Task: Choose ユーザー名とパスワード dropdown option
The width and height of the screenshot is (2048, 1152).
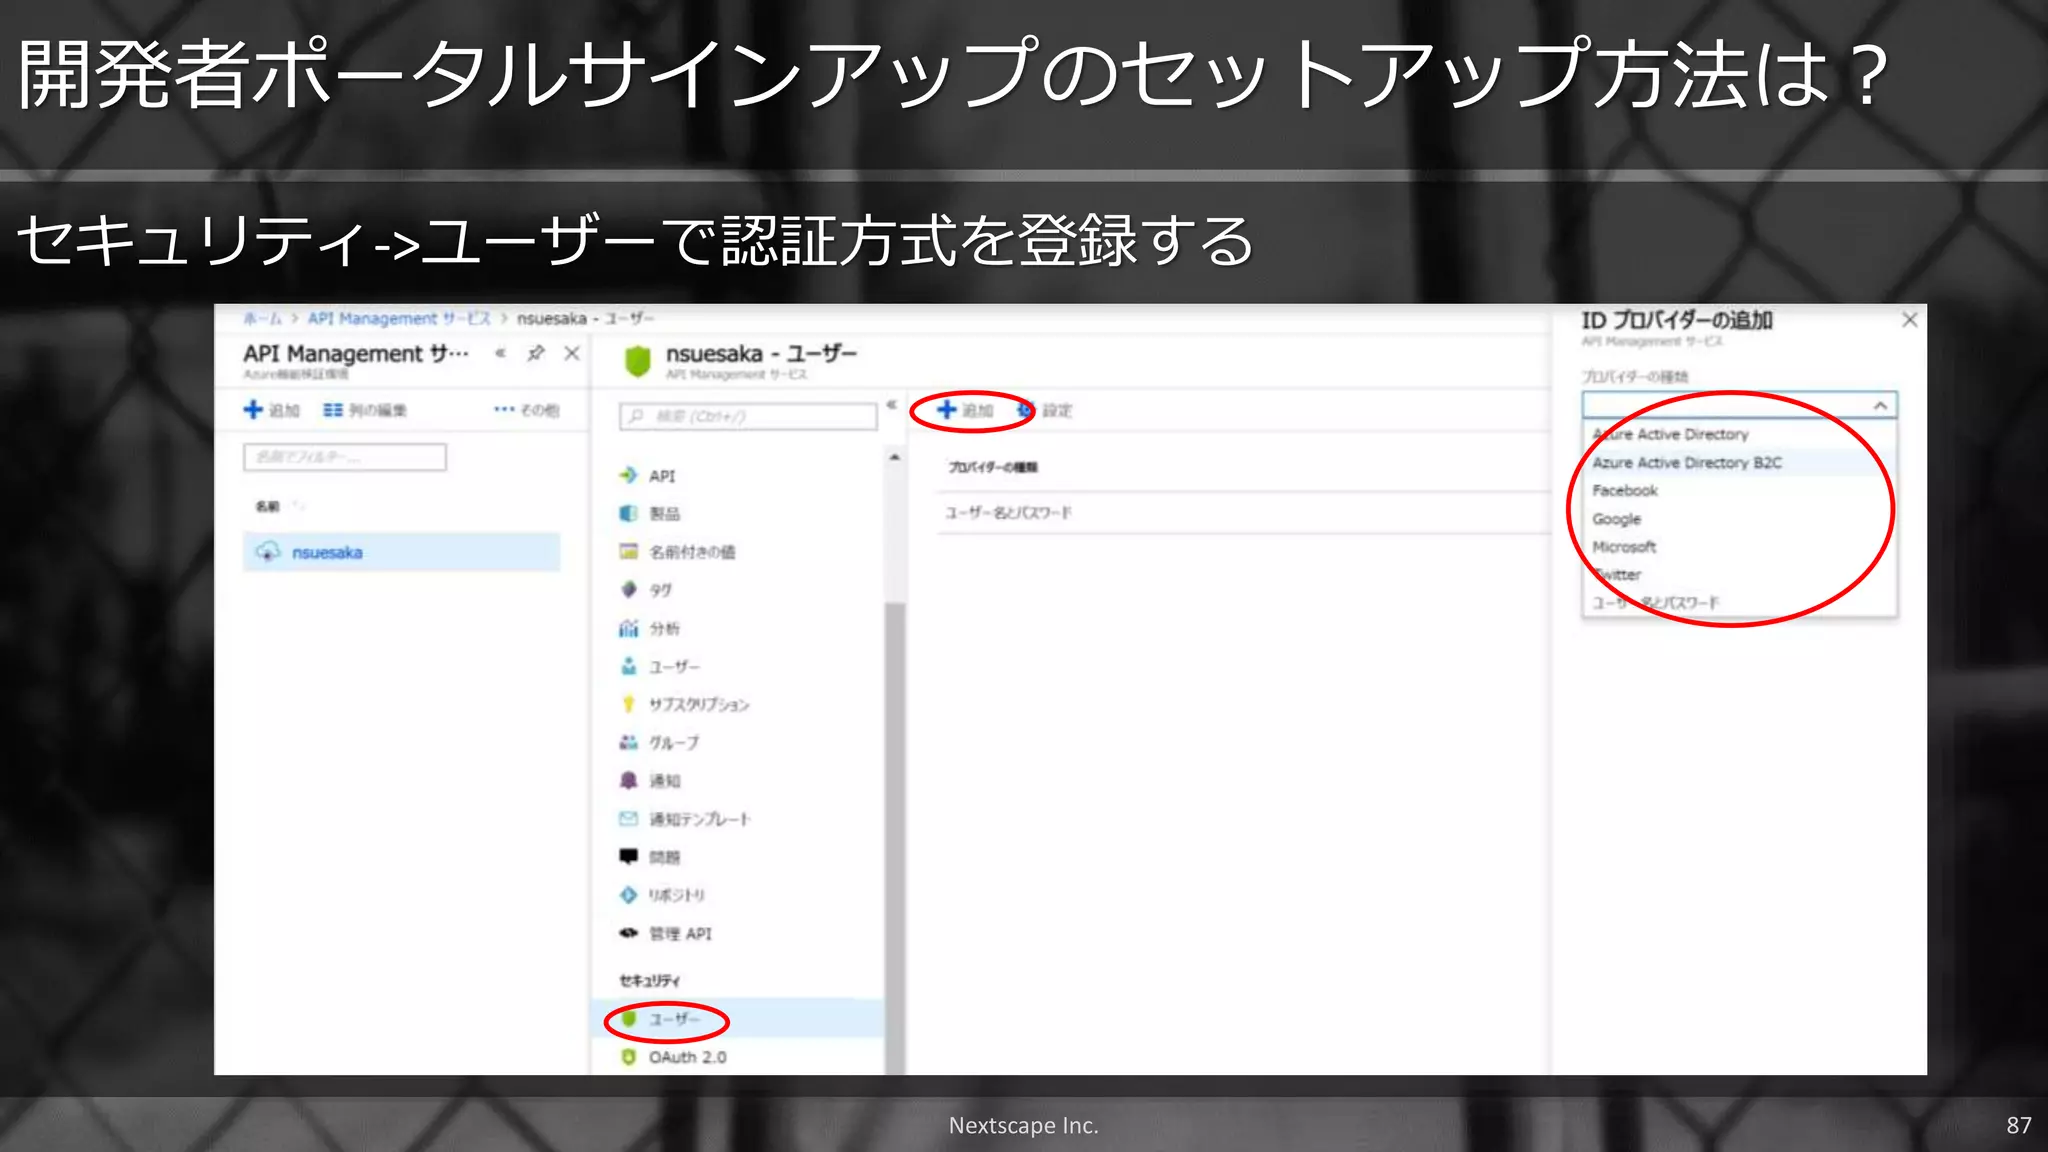Action: click(1739, 603)
